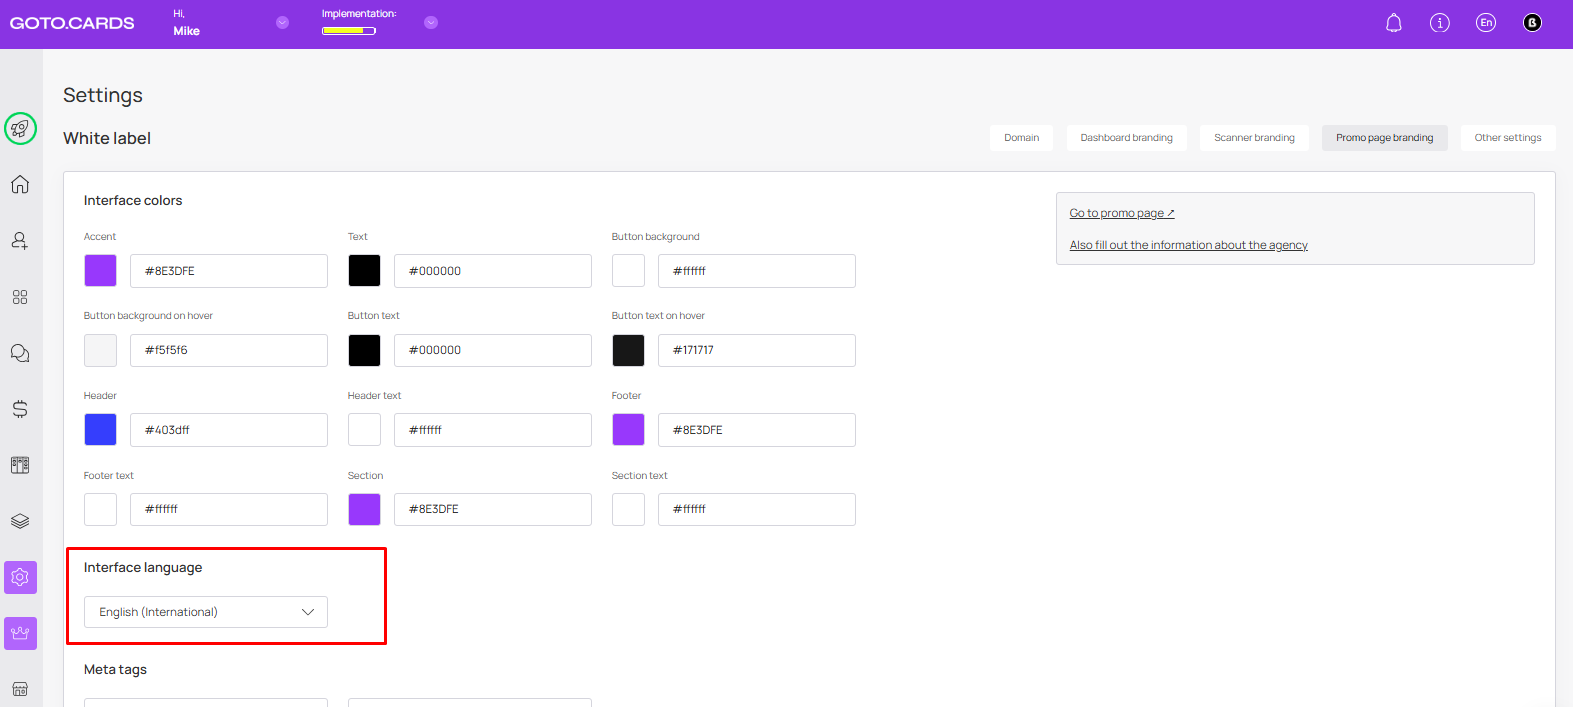Open the chat bubbles sidebar icon
This screenshot has height=707, width=1573.
(20, 353)
